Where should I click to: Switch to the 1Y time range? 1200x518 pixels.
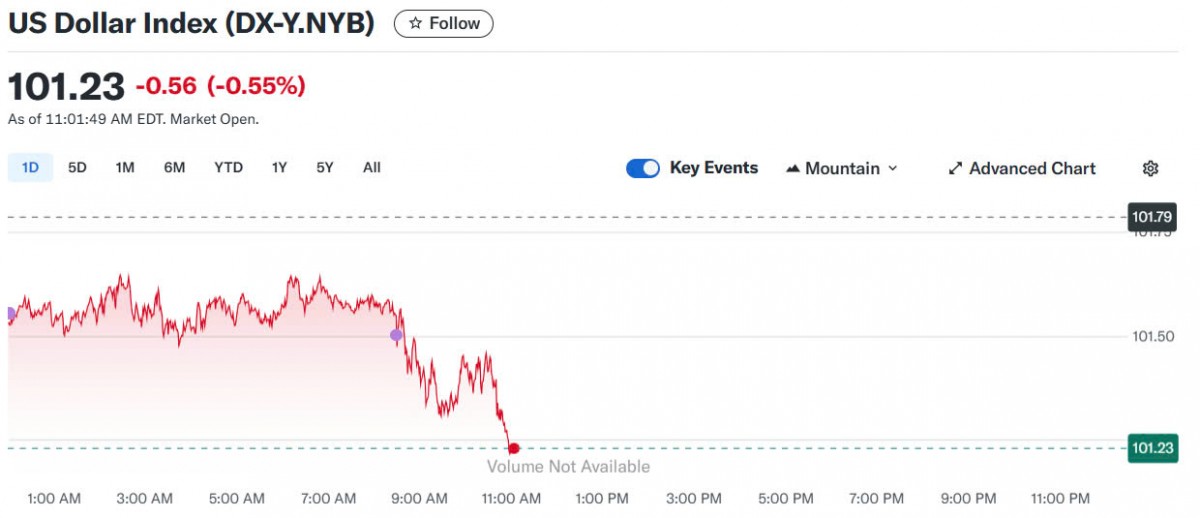[x=279, y=167]
